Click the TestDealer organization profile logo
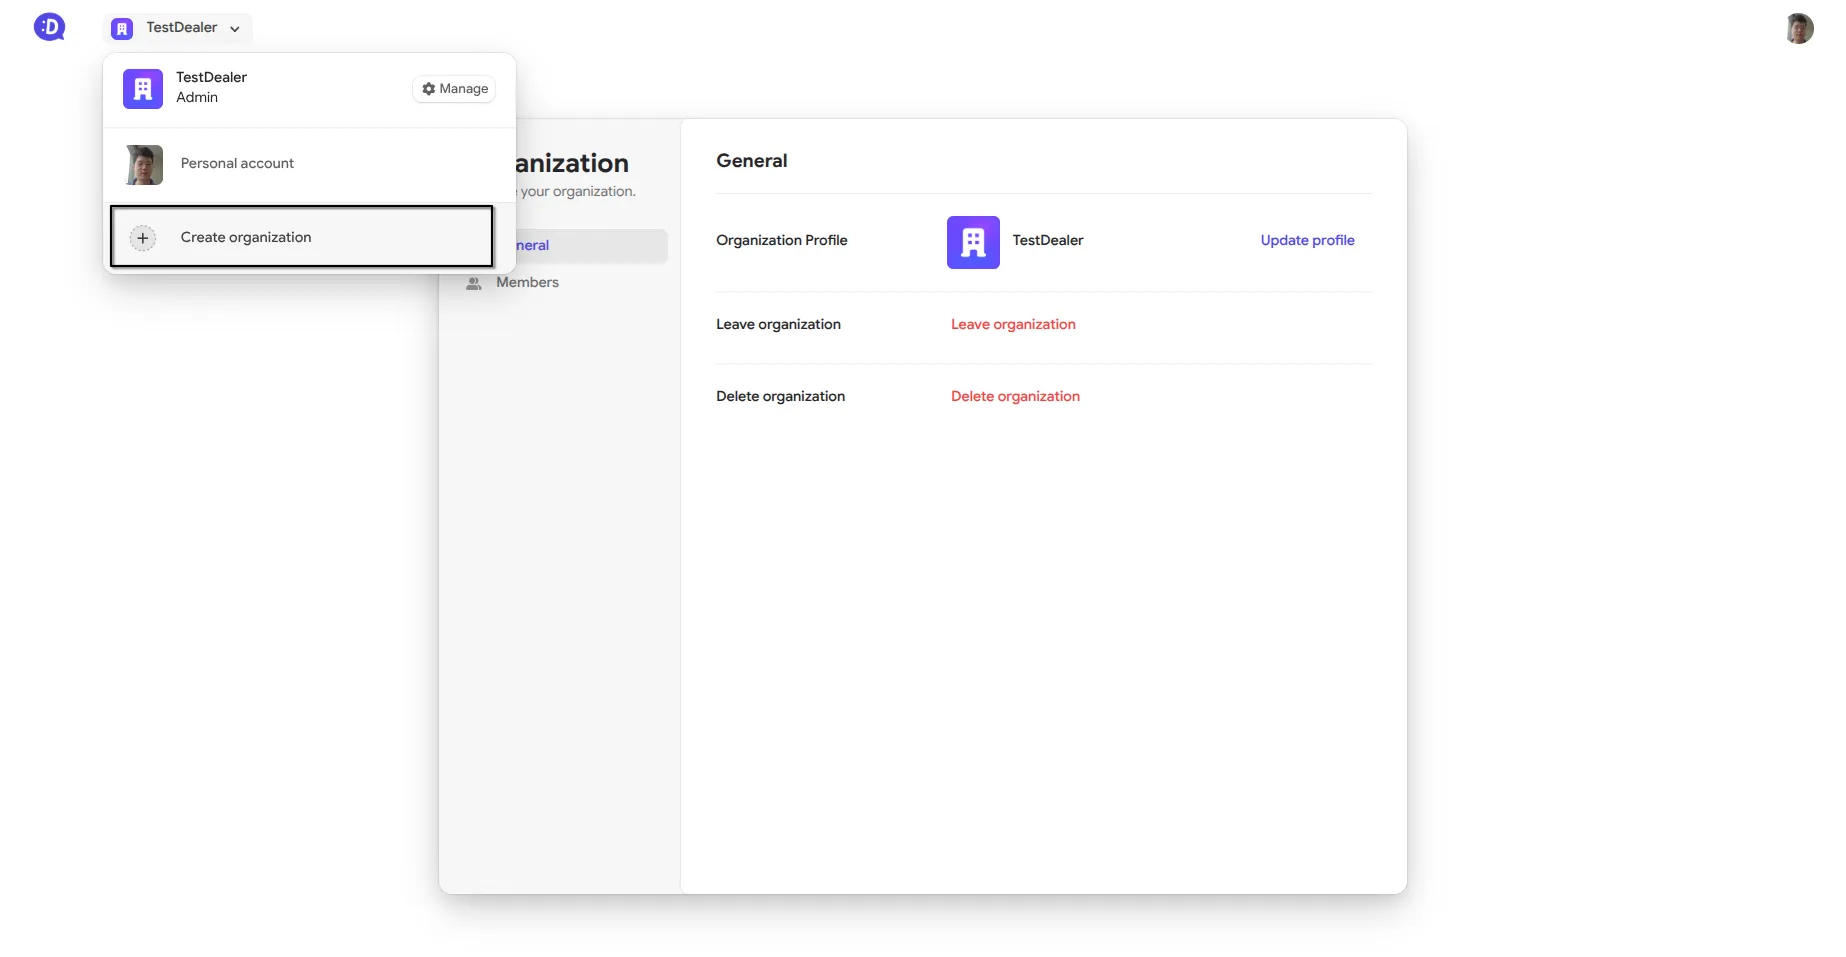Viewport: 1846px width, 957px height. tap(972, 241)
